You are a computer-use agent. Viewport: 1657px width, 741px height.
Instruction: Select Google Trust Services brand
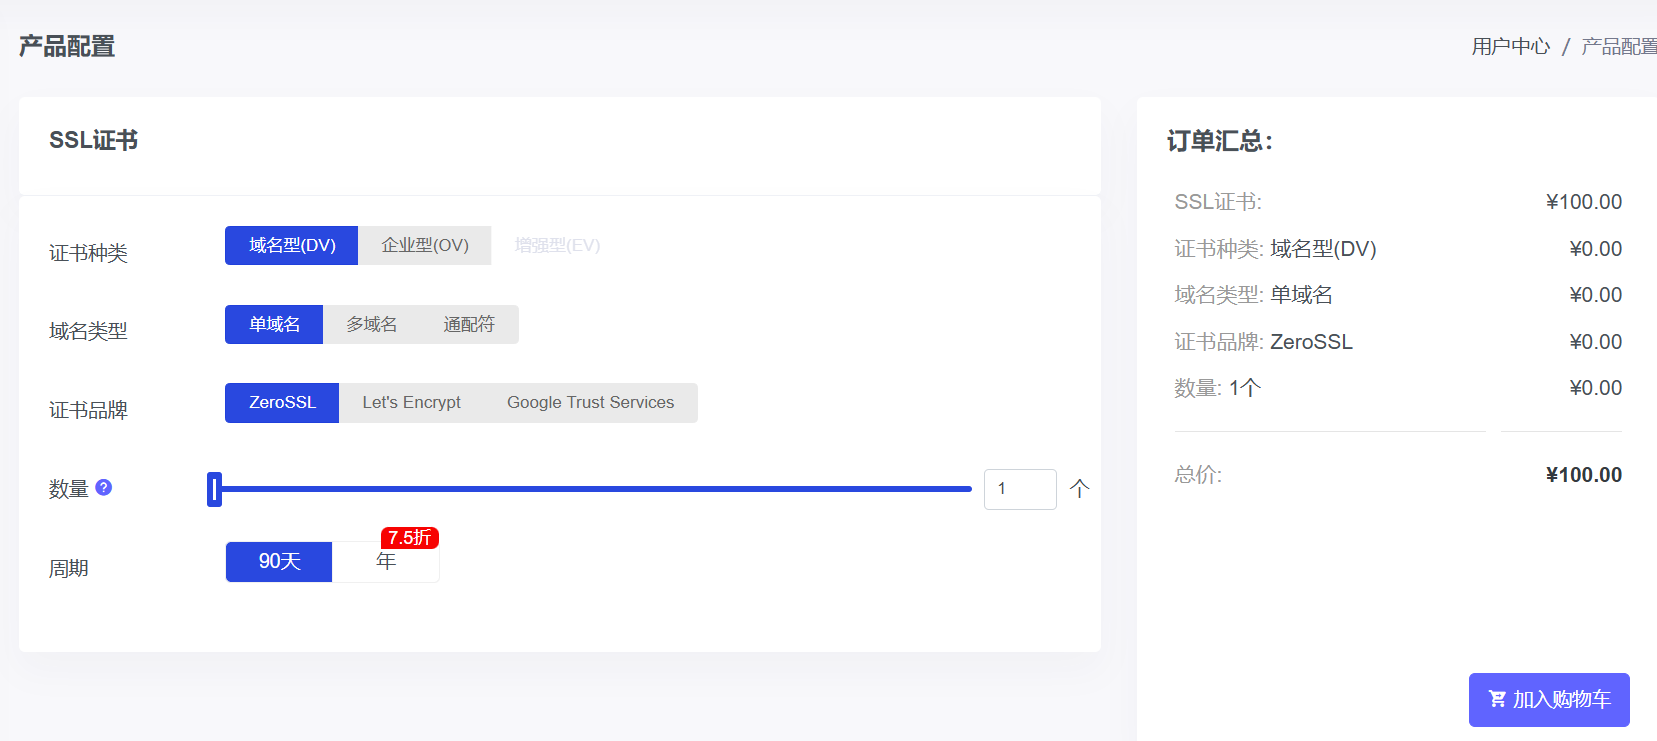point(590,403)
